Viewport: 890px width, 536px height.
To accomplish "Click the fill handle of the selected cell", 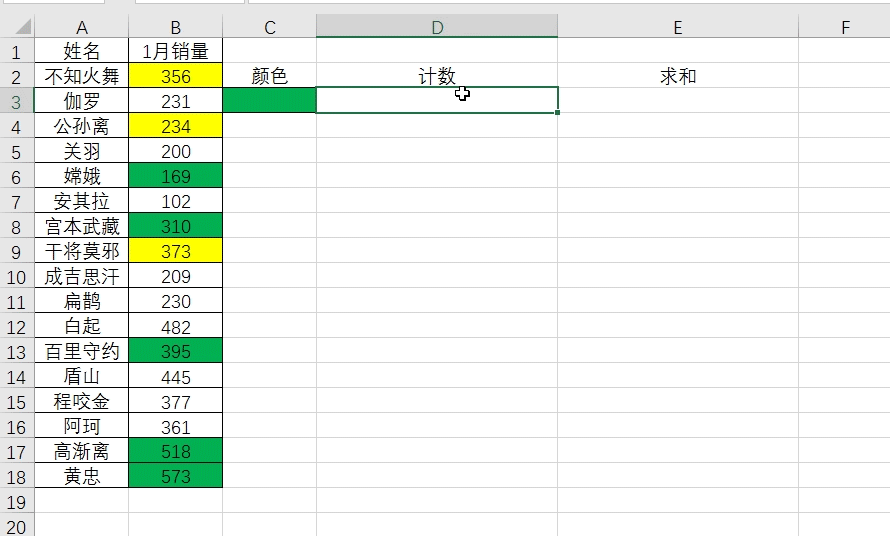I will point(558,113).
